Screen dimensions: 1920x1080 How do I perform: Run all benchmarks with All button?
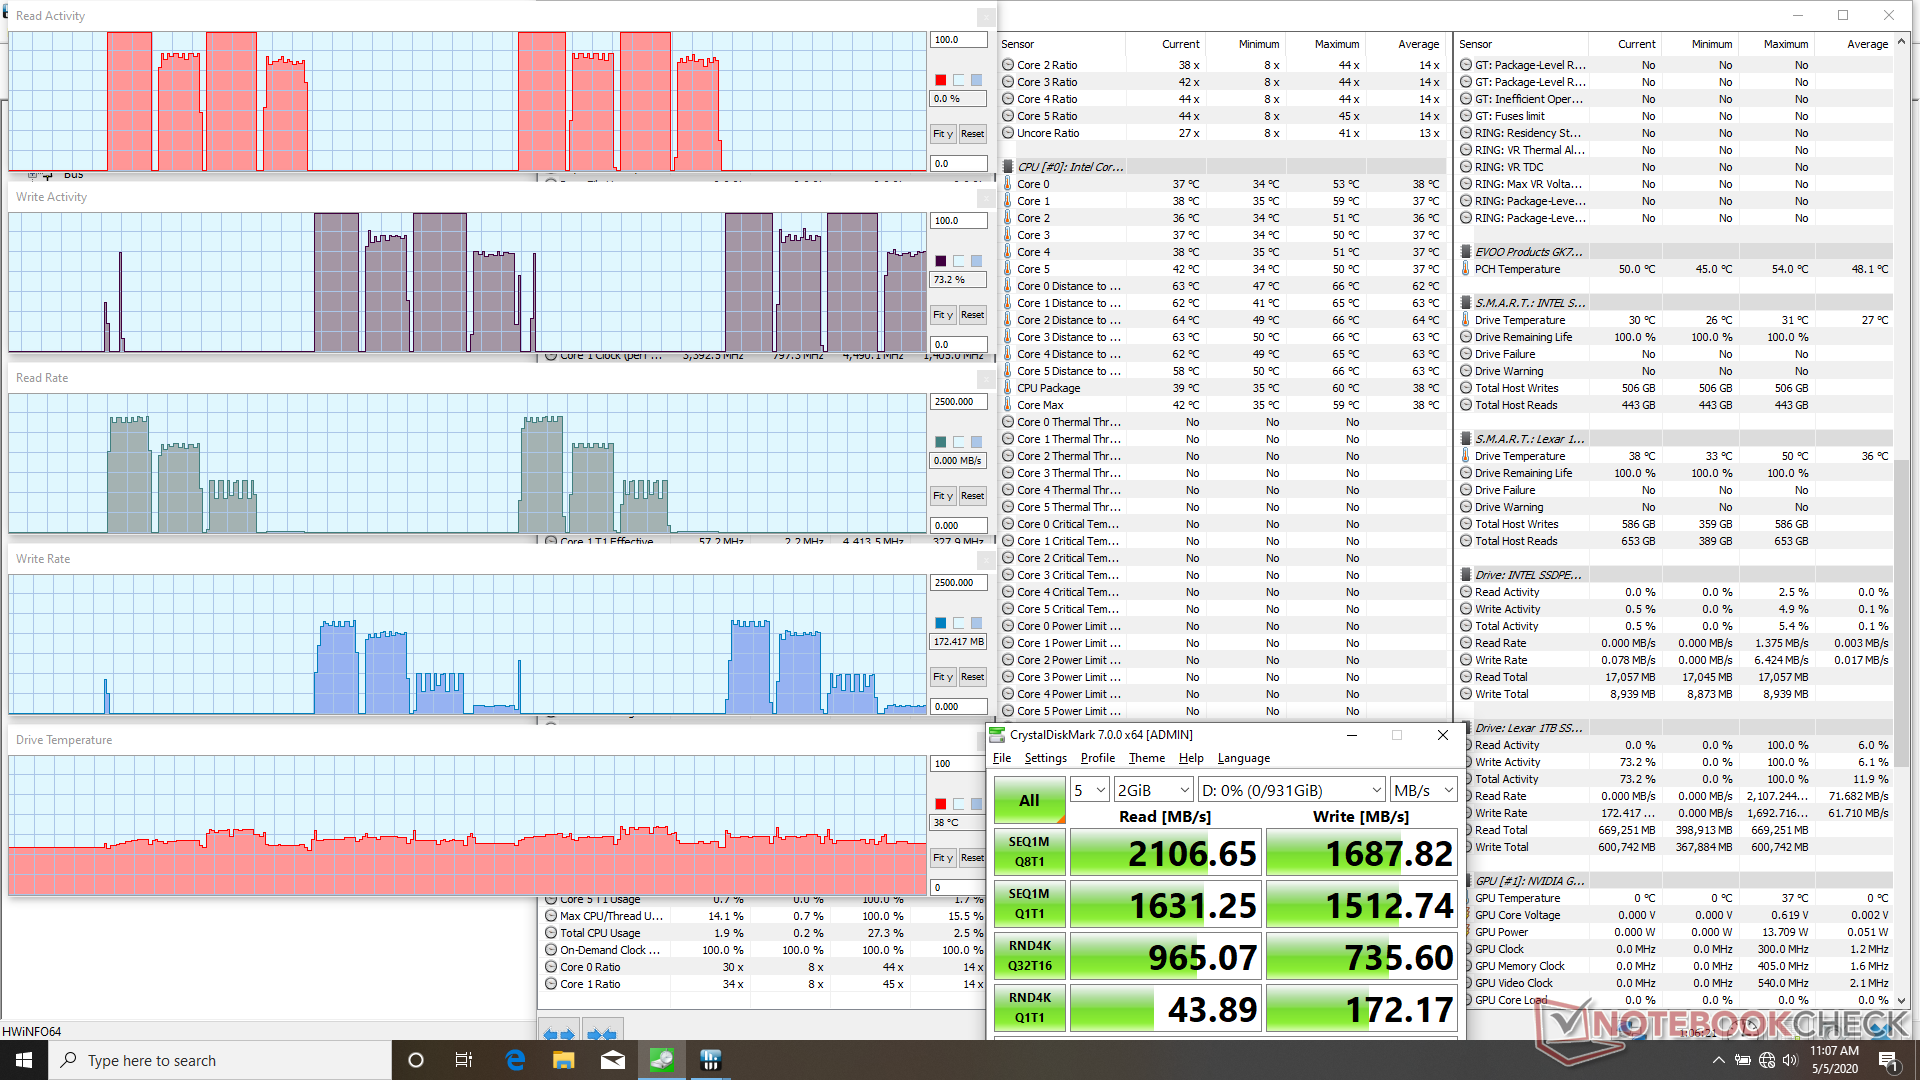(1029, 800)
